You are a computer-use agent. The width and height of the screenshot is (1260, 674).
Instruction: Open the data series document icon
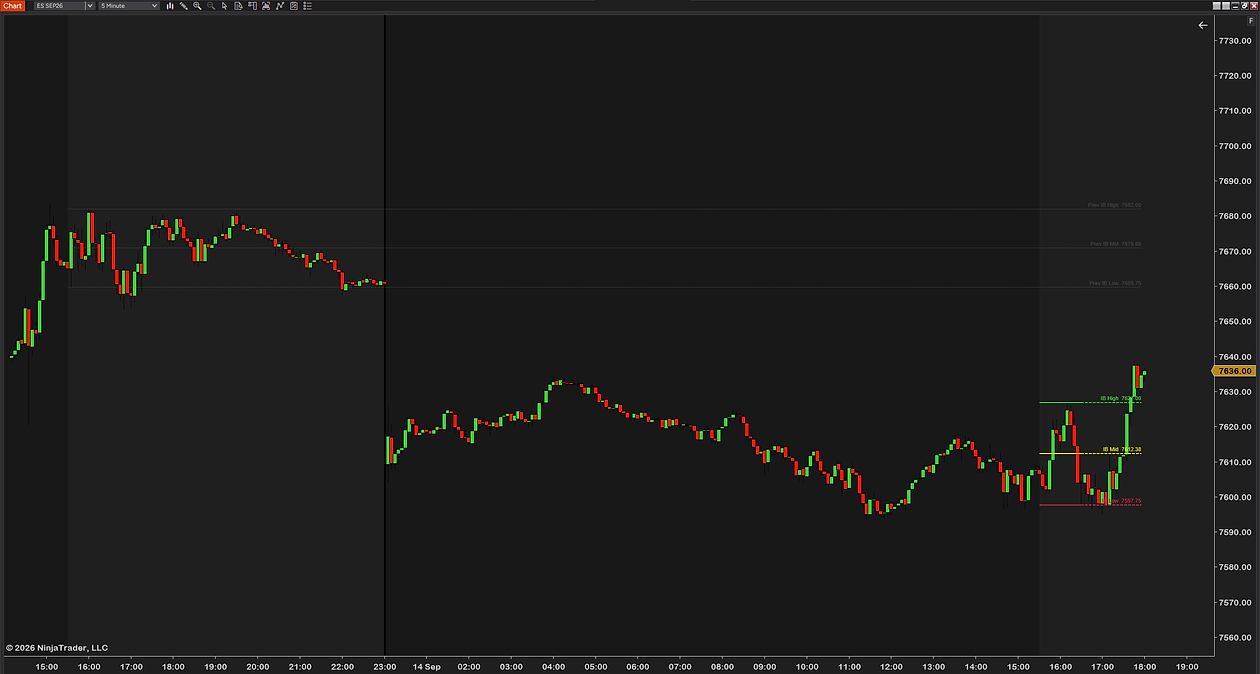(x=238, y=6)
